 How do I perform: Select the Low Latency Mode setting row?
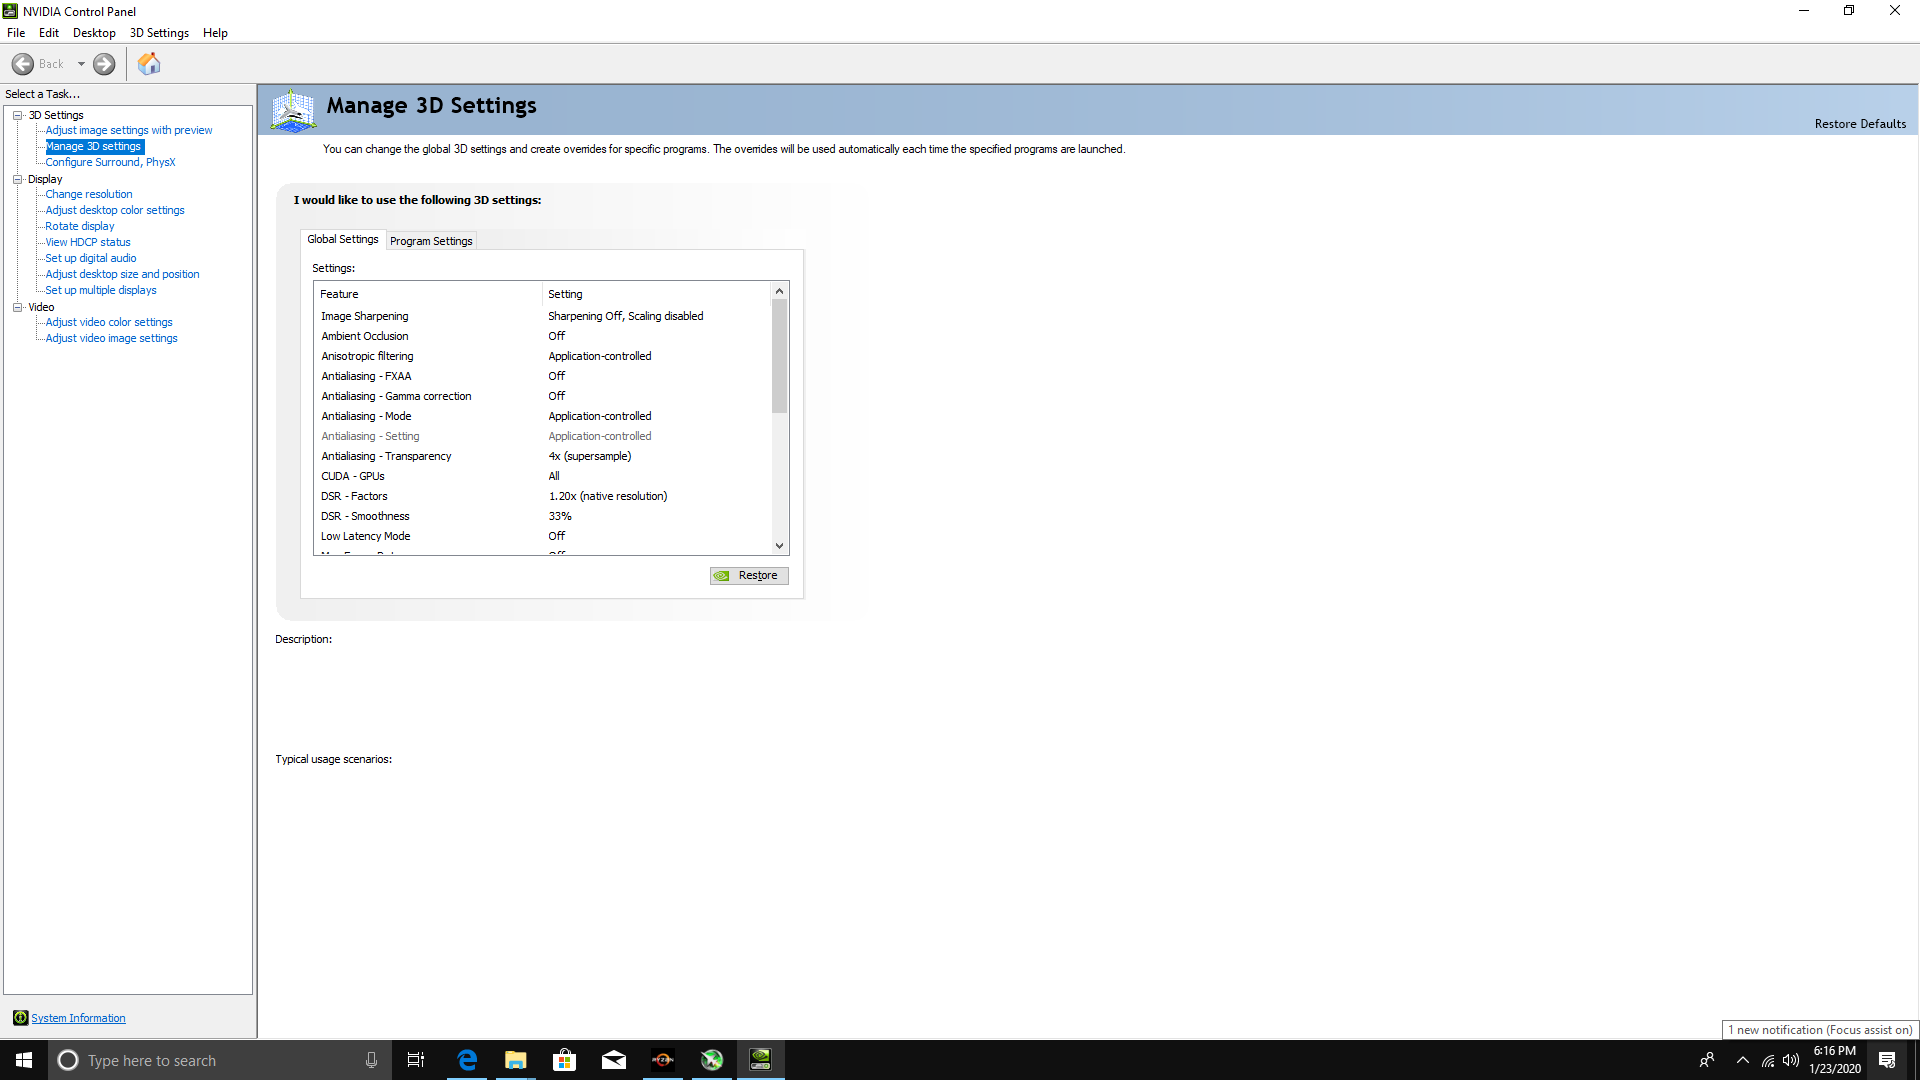tap(366, 536)
